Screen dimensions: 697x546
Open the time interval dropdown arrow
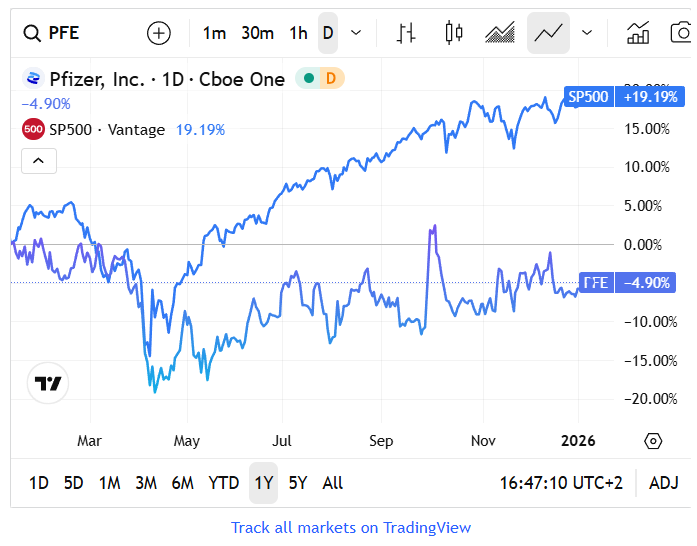click(x=356, y=33)
